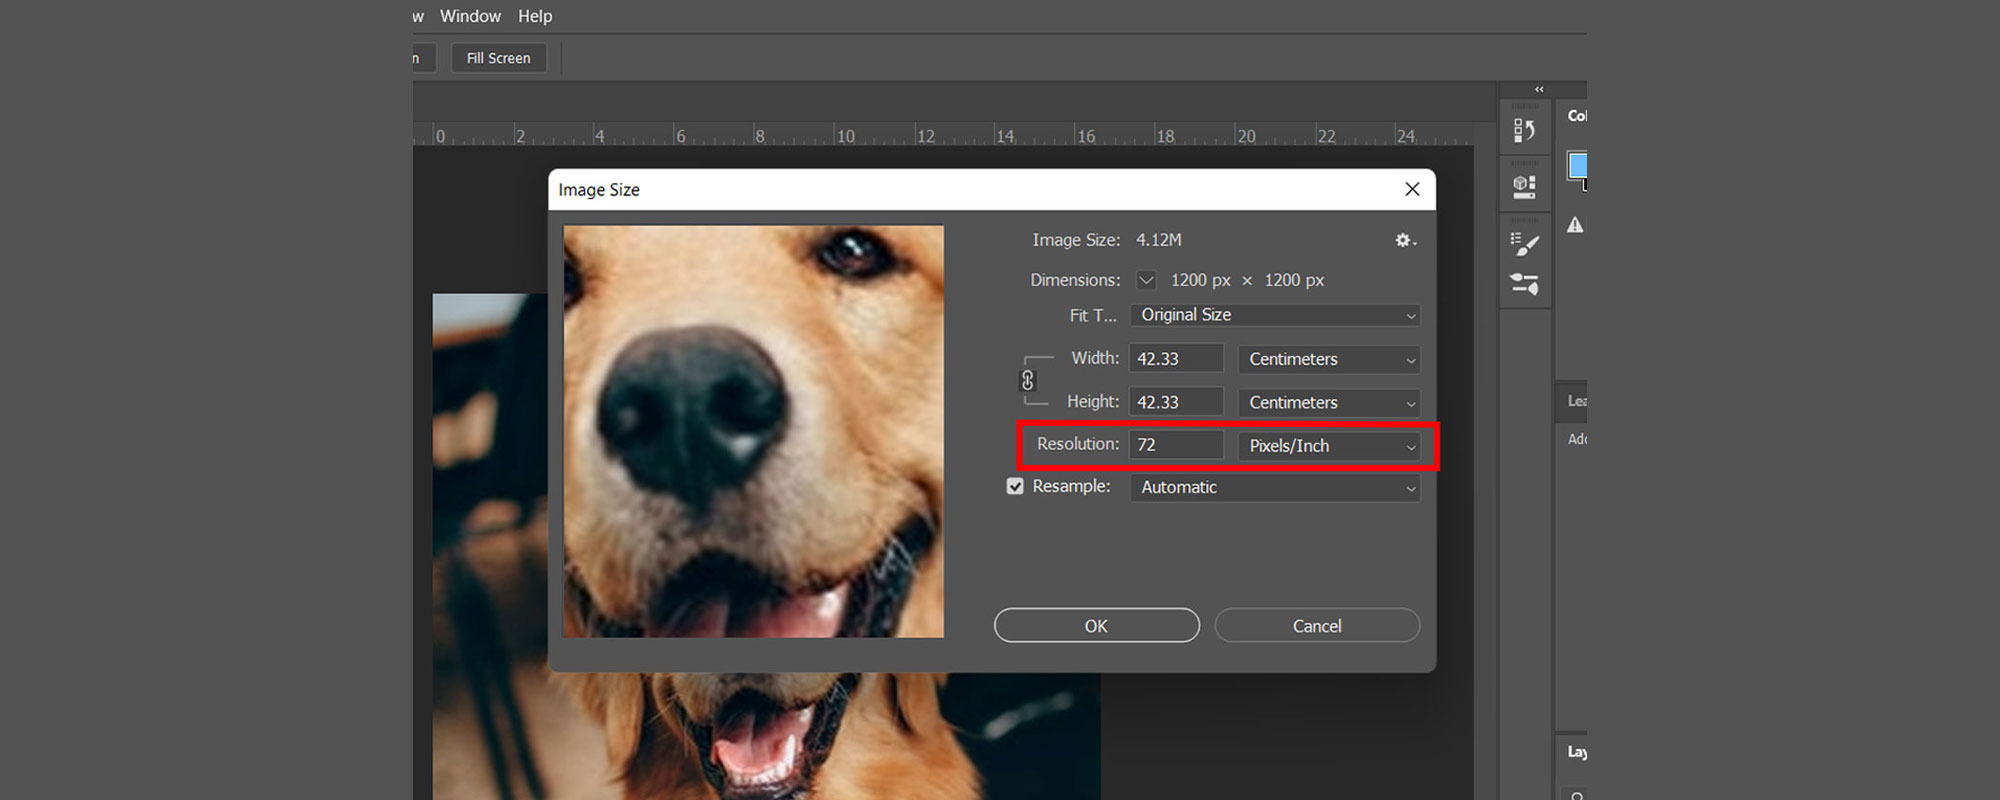Open the Brushes slider panel icon
This screenshot has width=2000, height=800.
(1524, 284)
